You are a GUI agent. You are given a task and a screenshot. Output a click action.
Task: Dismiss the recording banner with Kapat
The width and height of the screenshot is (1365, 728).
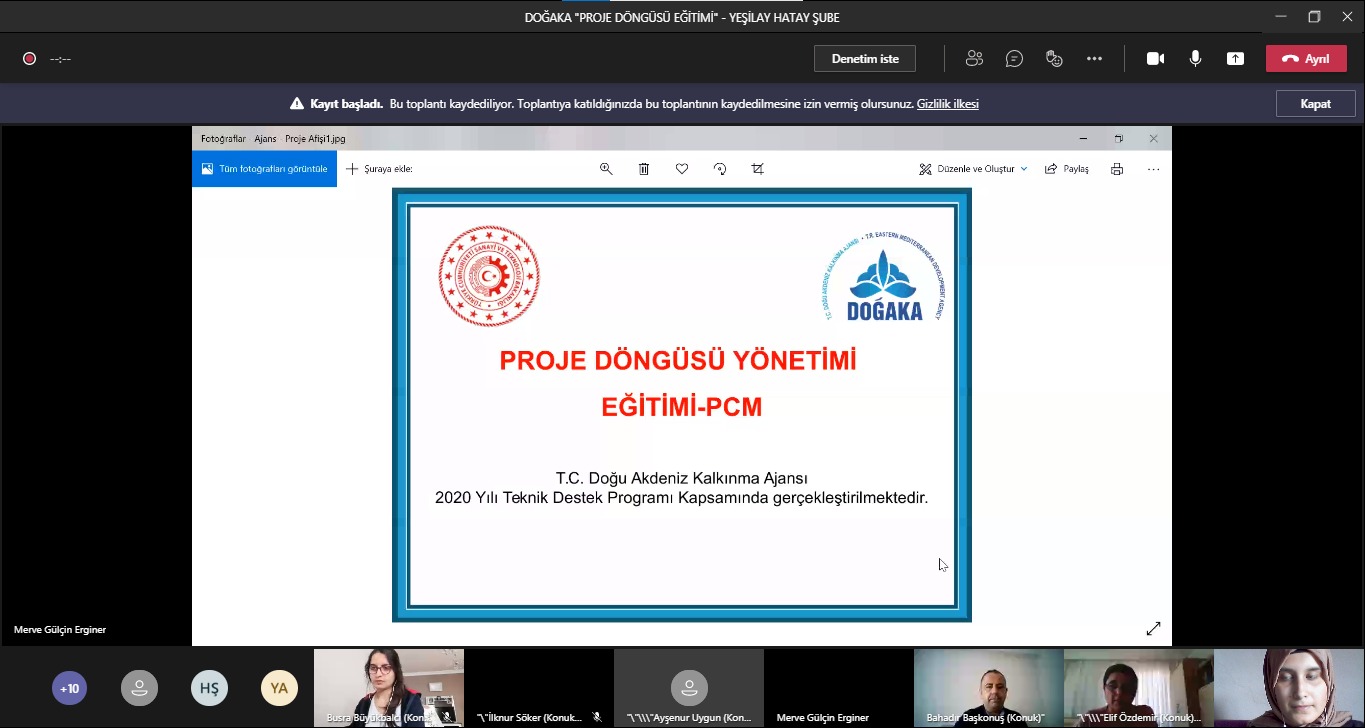(1315, 104)
